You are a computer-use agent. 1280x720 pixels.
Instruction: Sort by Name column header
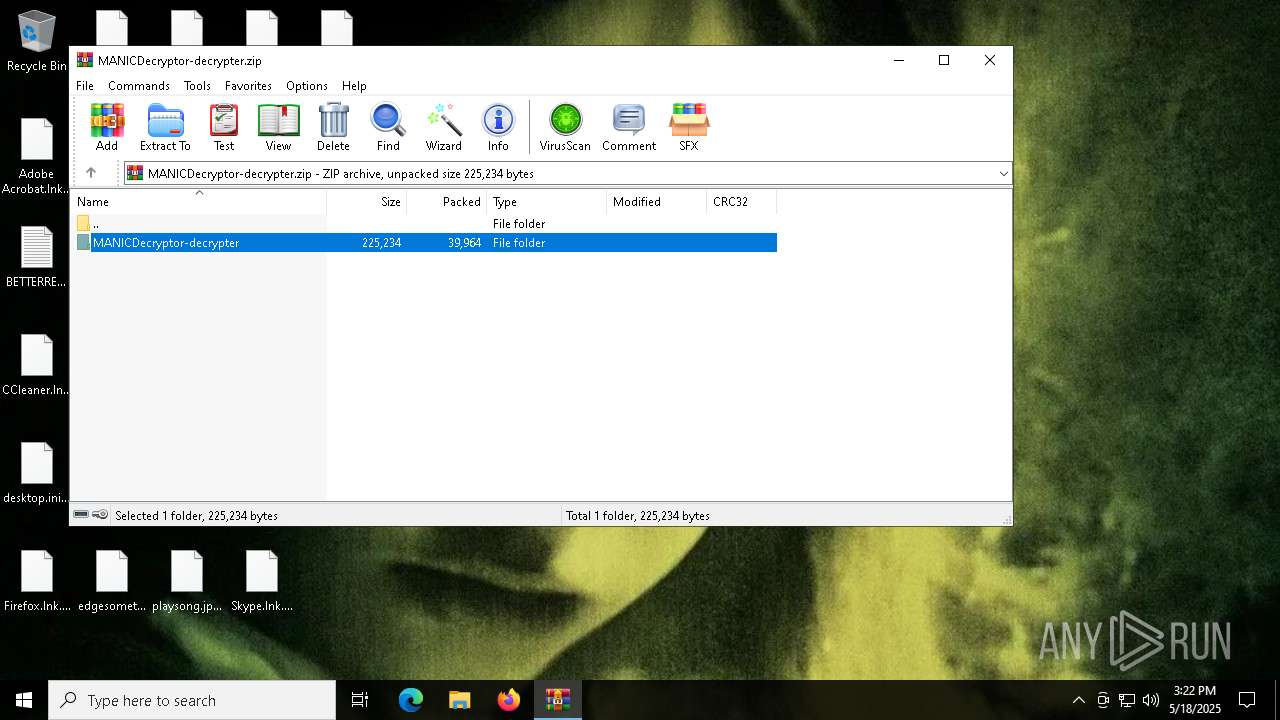(x=199, y=202)
